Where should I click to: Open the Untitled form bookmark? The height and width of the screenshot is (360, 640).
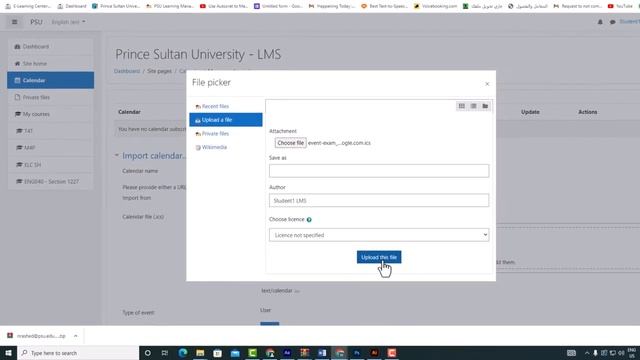click(278, 6)
